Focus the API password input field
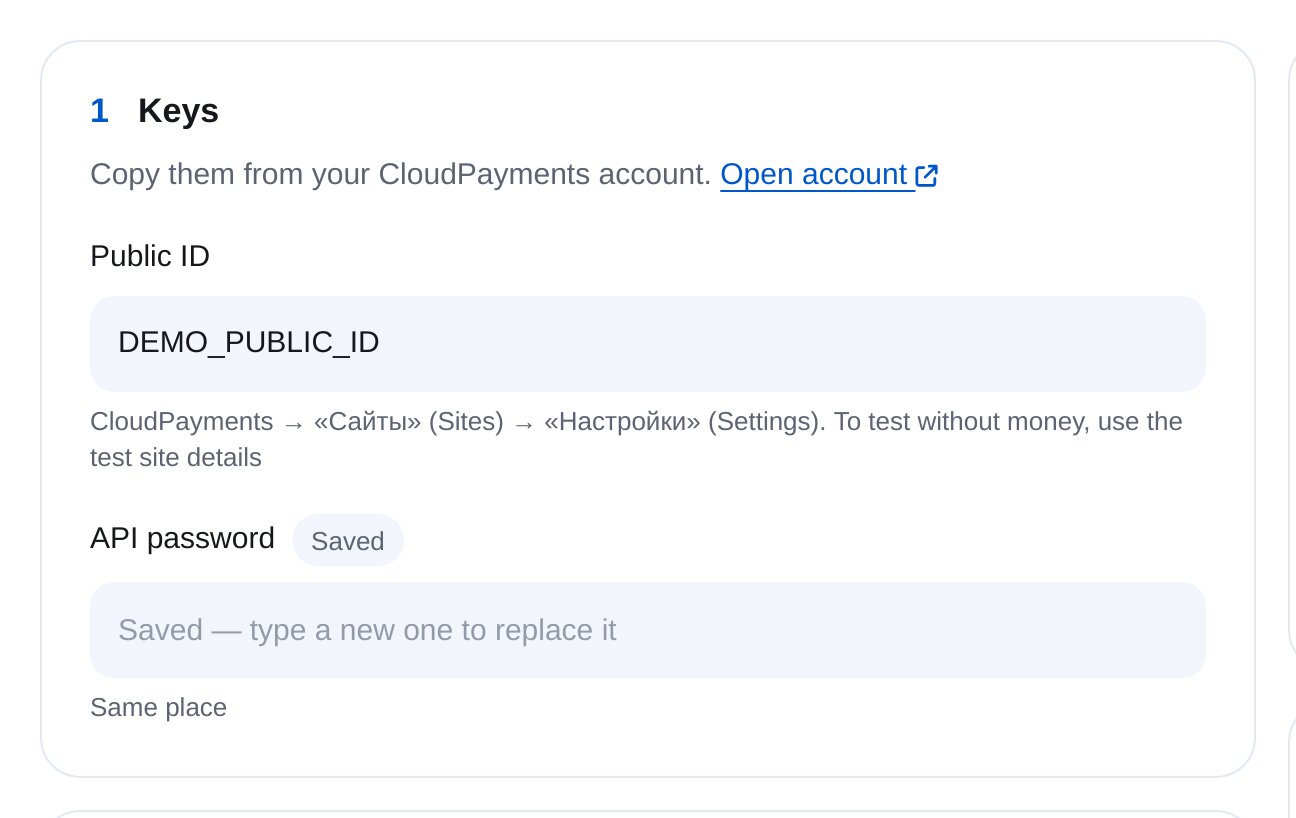Image resolution: width=1296 pixels, height=818 pixels. pos(648,630)
